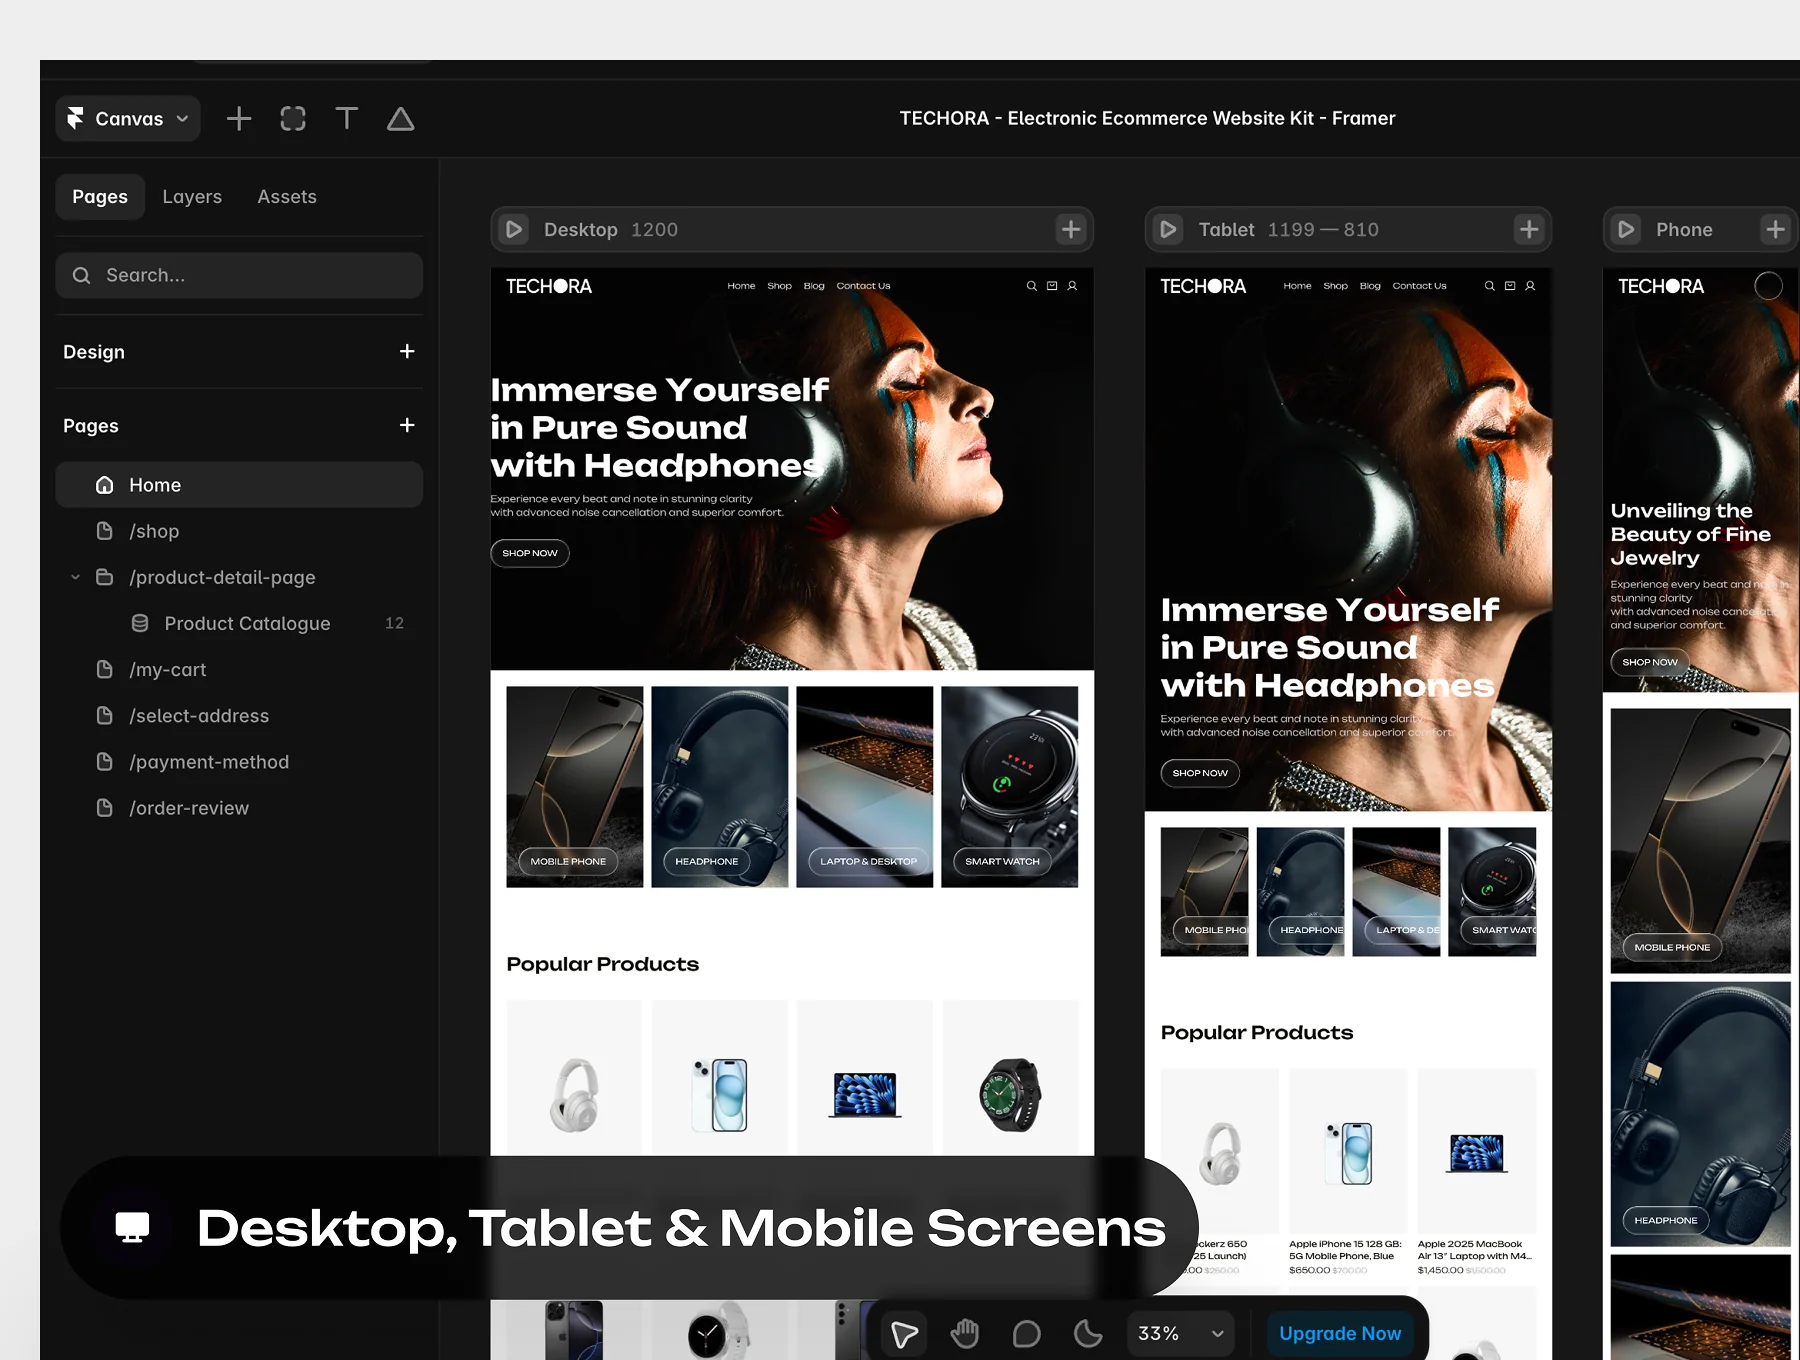The width and height of the screenshot is (1800, 1360).
Task: Select MOBILE PHONE category card in Desktop frame
Action: click(x=575, y=787)
